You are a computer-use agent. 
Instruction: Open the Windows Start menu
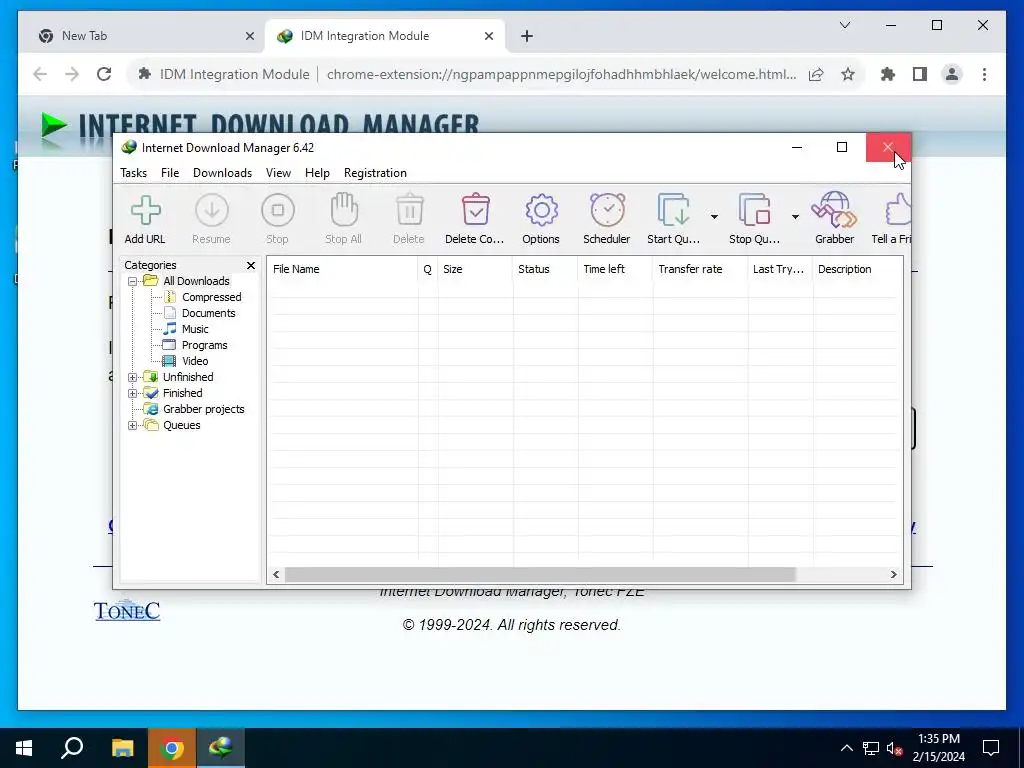point(24,748)
